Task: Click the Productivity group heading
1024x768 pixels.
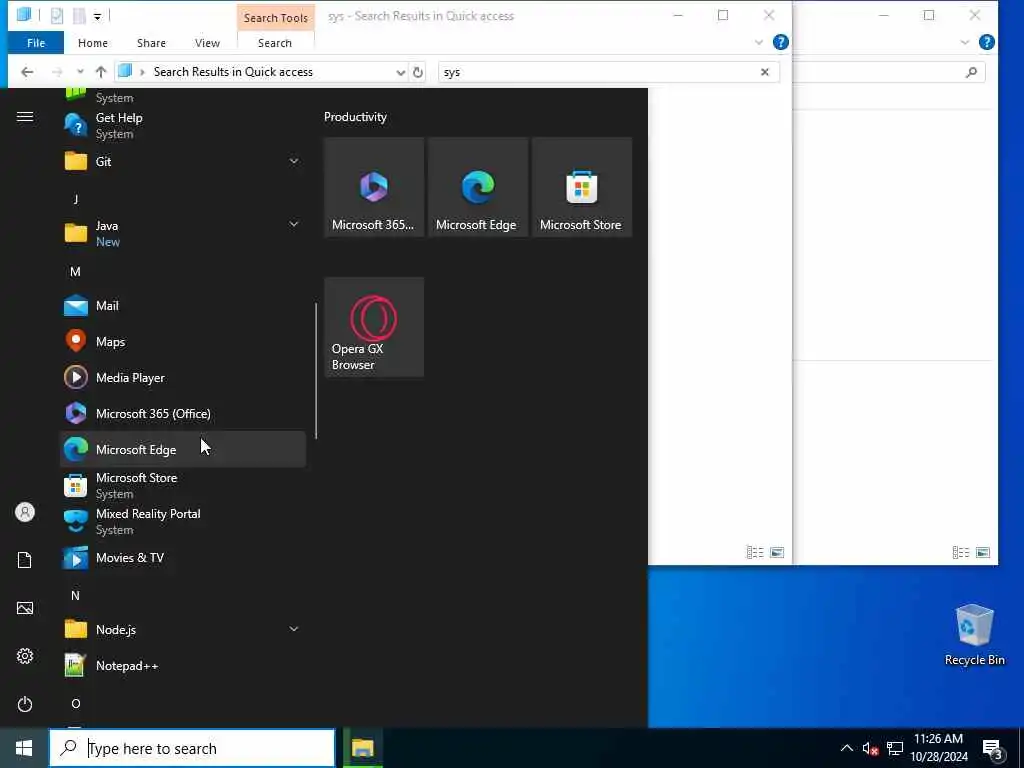Action: point(355,117)
